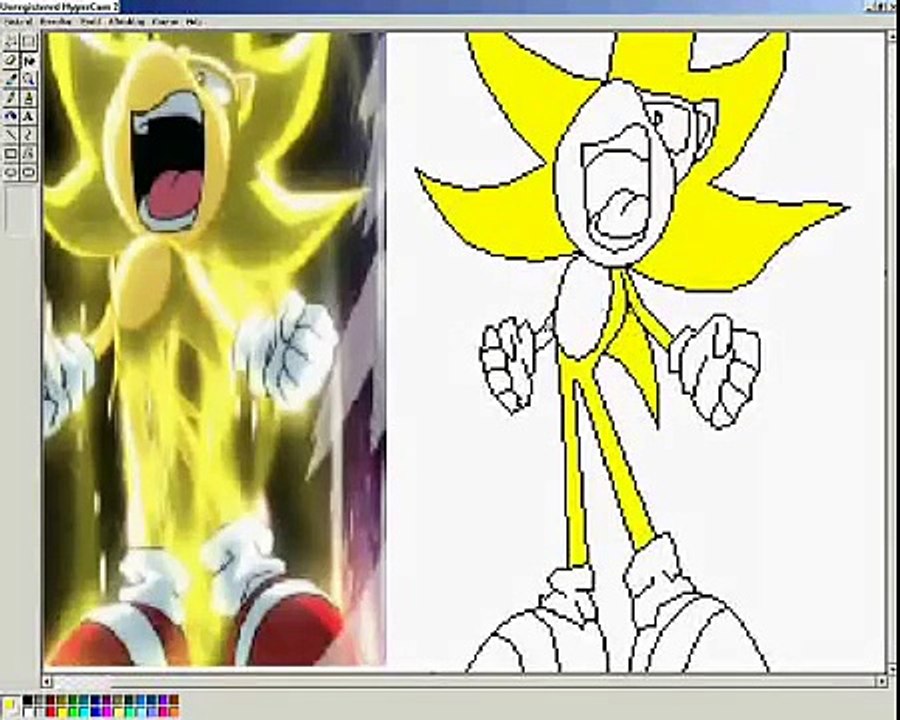Viewport: 900px width, 720px height.
Task: Pick the olive color swatch
Action: tap(61, 699)
